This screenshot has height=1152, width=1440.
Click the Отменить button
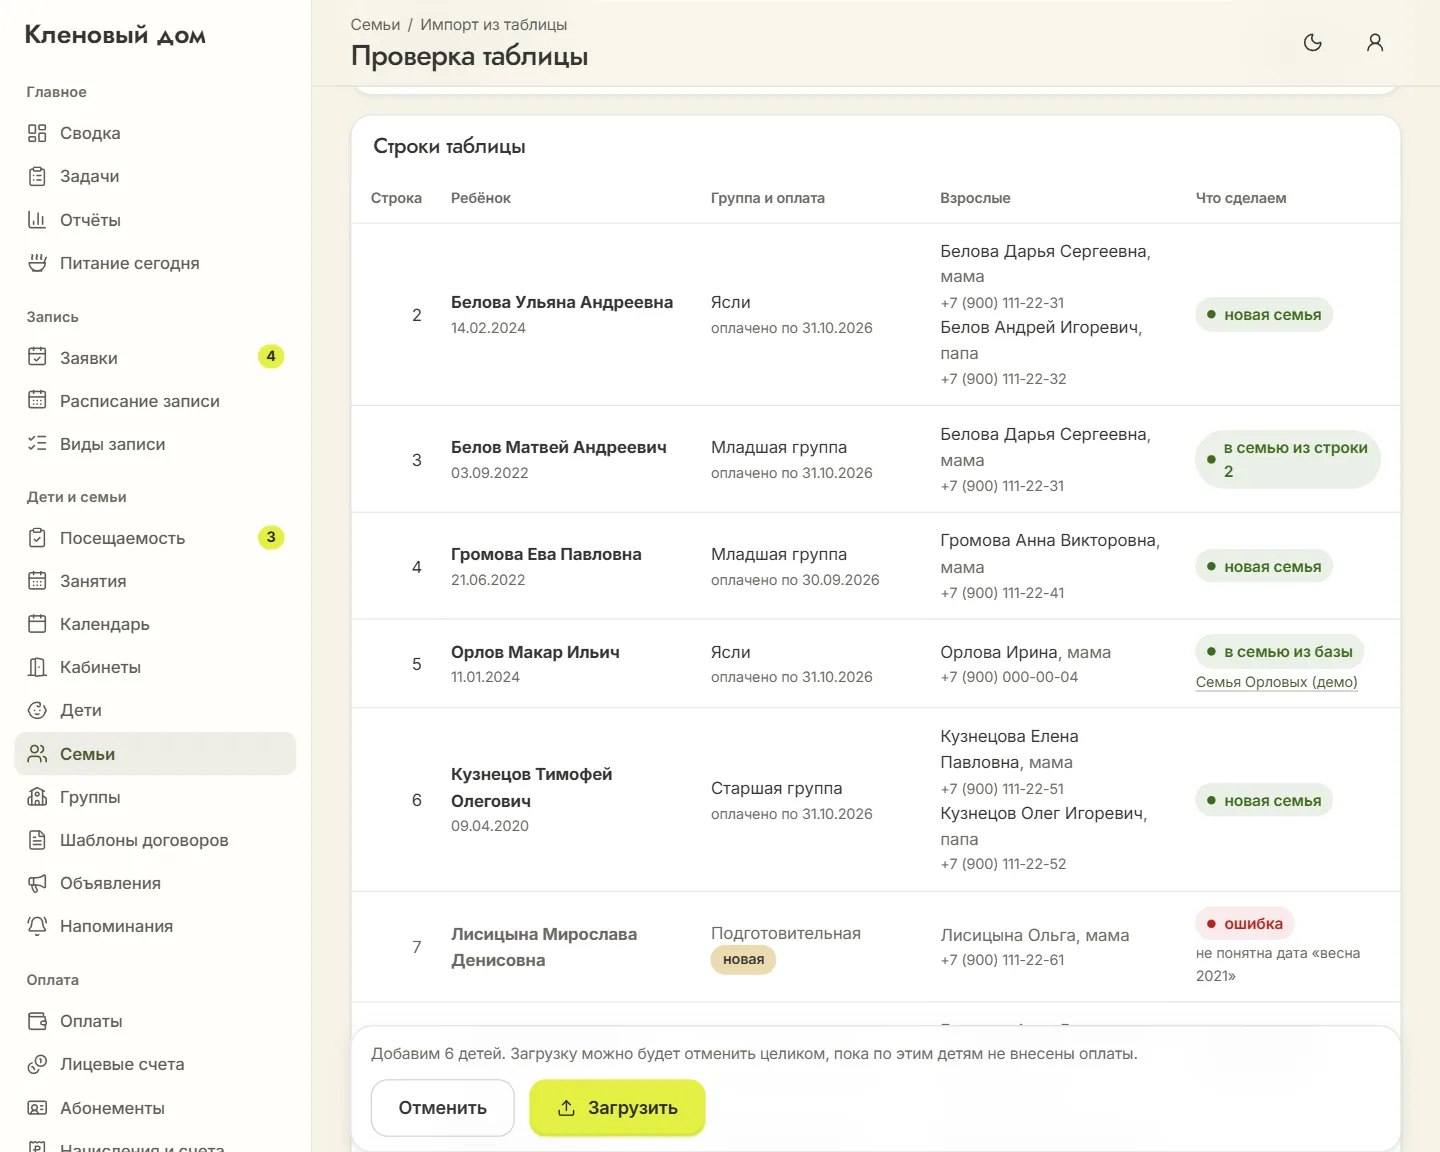(x=443, y=1108)
